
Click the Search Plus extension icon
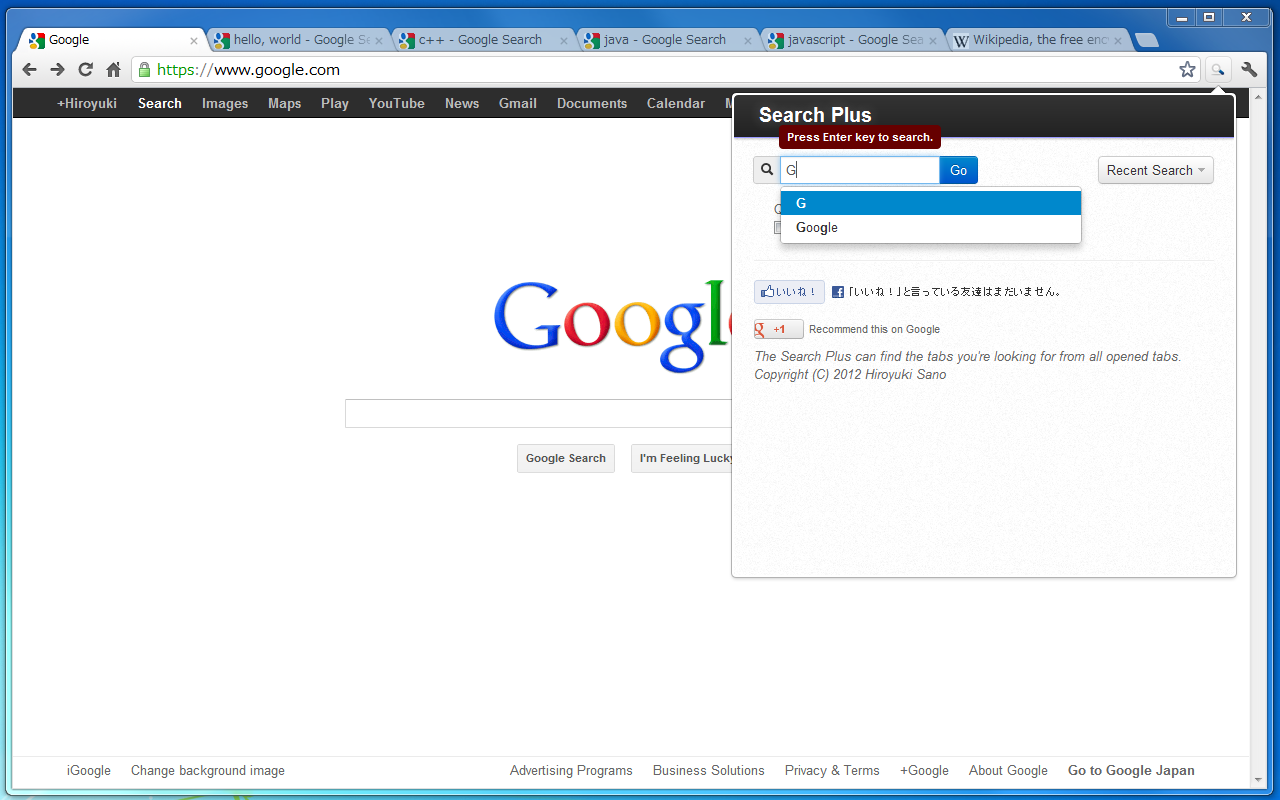point(1218,69)
